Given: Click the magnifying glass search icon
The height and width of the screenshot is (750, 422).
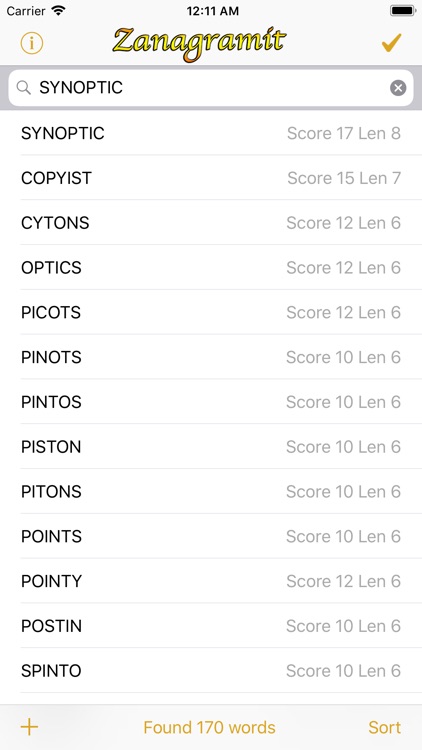Looking at the screenshot, I should pyautogui.click(x=23, y=88).
